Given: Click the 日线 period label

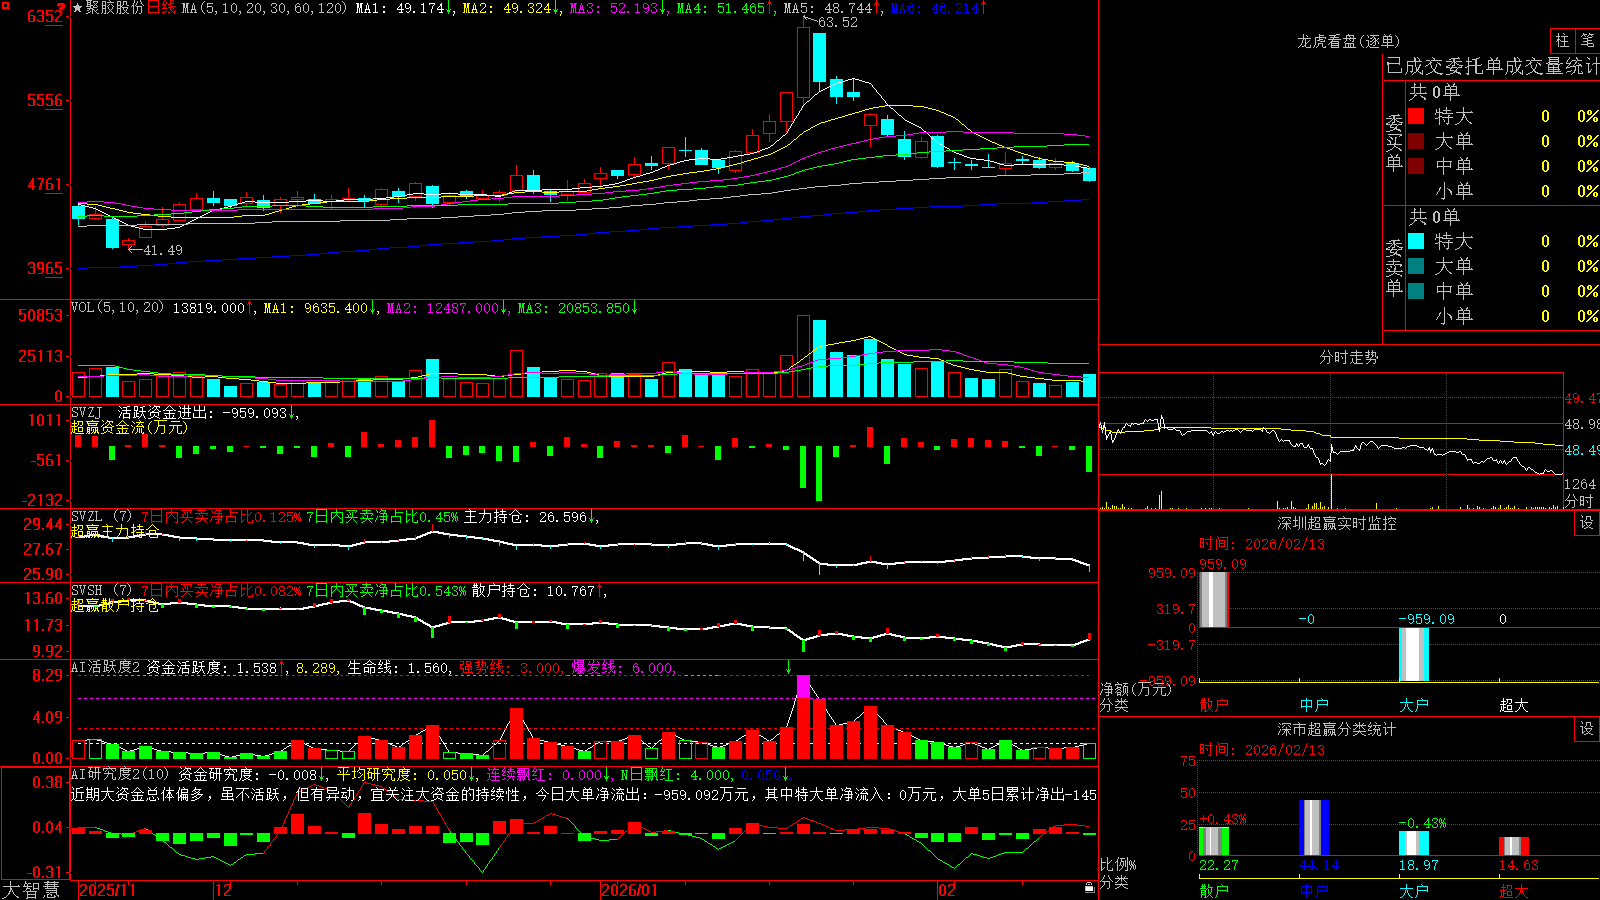Looking at the screenshot, I should tap(161, 8).
